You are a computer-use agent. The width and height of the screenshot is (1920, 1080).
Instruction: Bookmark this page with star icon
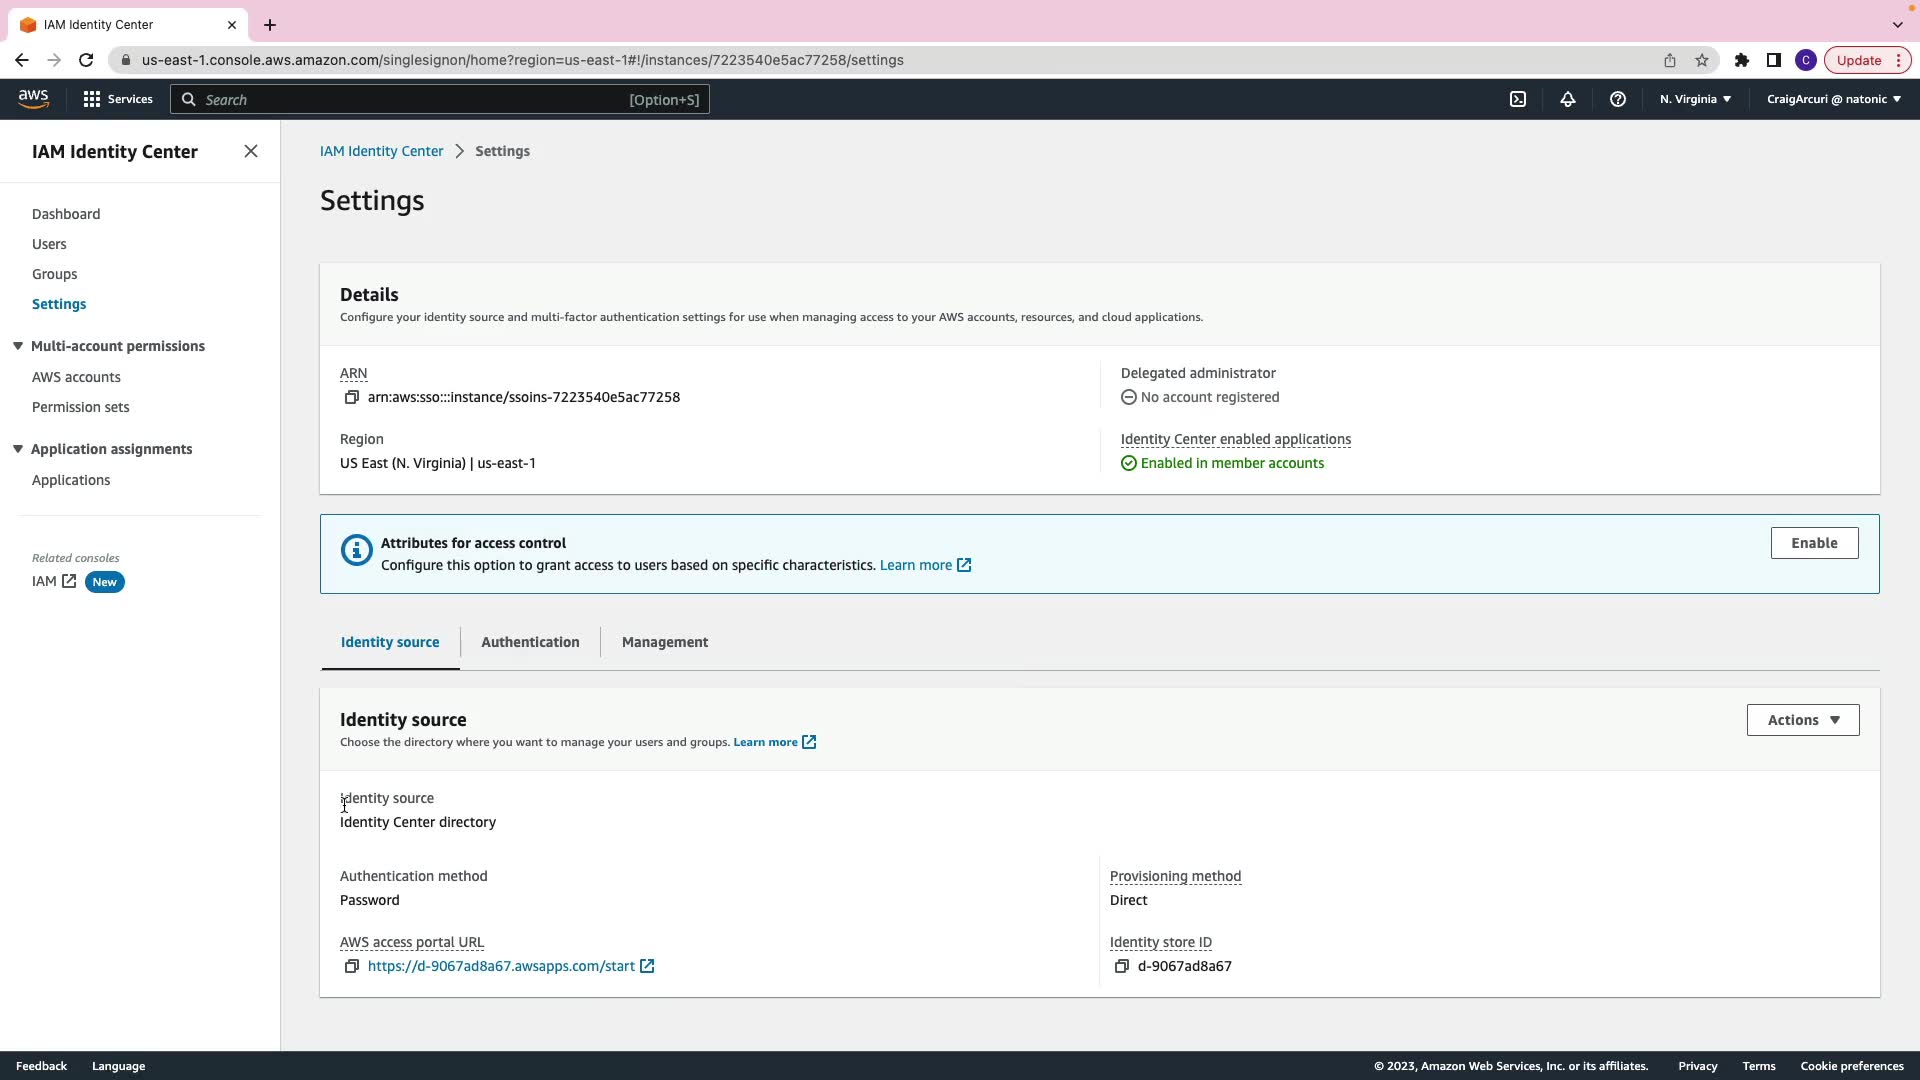[x=1701, y=60]
